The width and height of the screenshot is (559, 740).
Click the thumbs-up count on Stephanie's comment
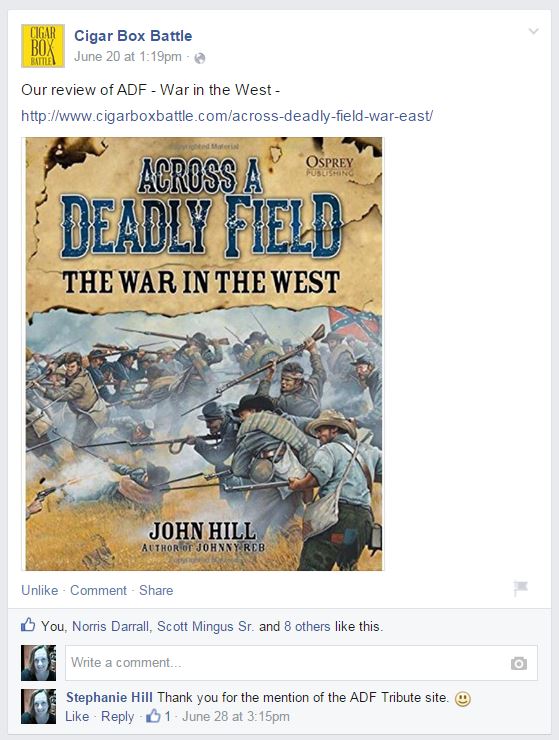tap(158, 716)
